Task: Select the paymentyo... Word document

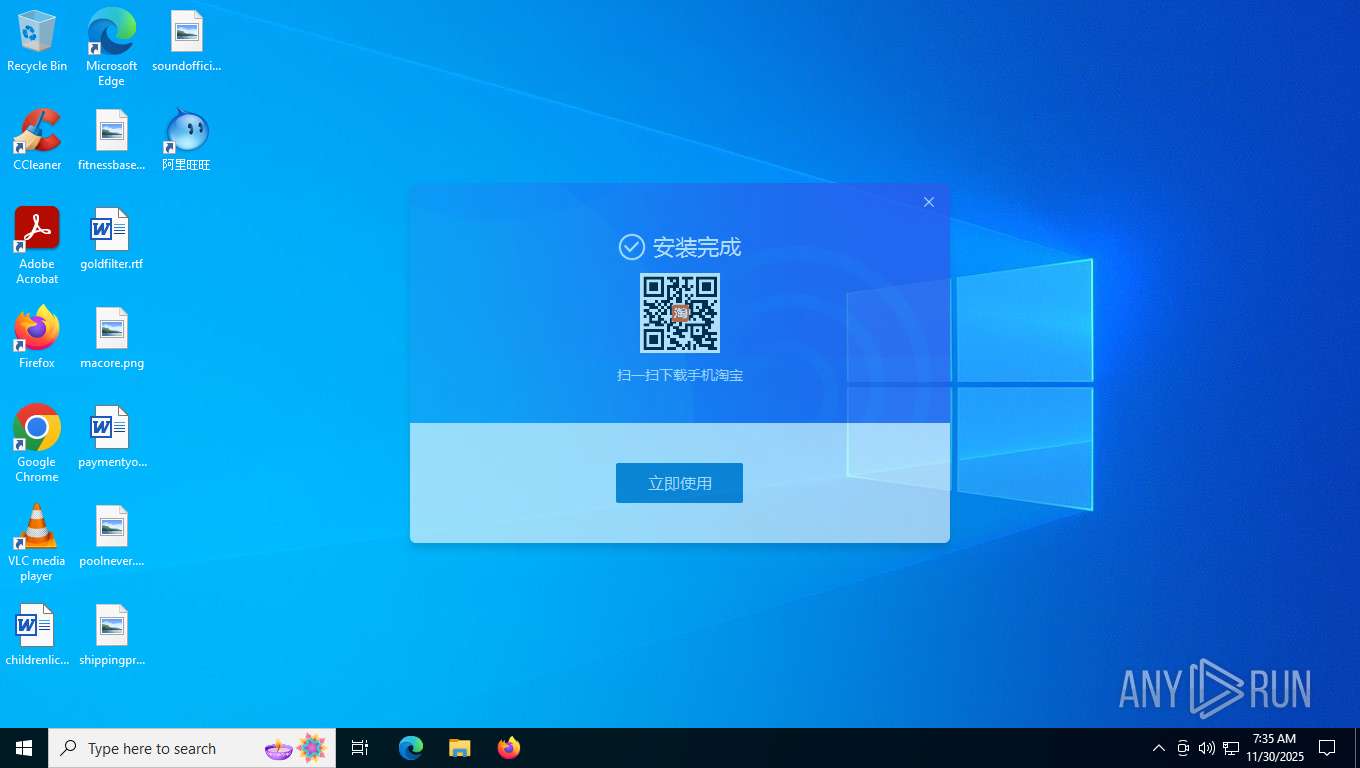Action: point(111,437)
